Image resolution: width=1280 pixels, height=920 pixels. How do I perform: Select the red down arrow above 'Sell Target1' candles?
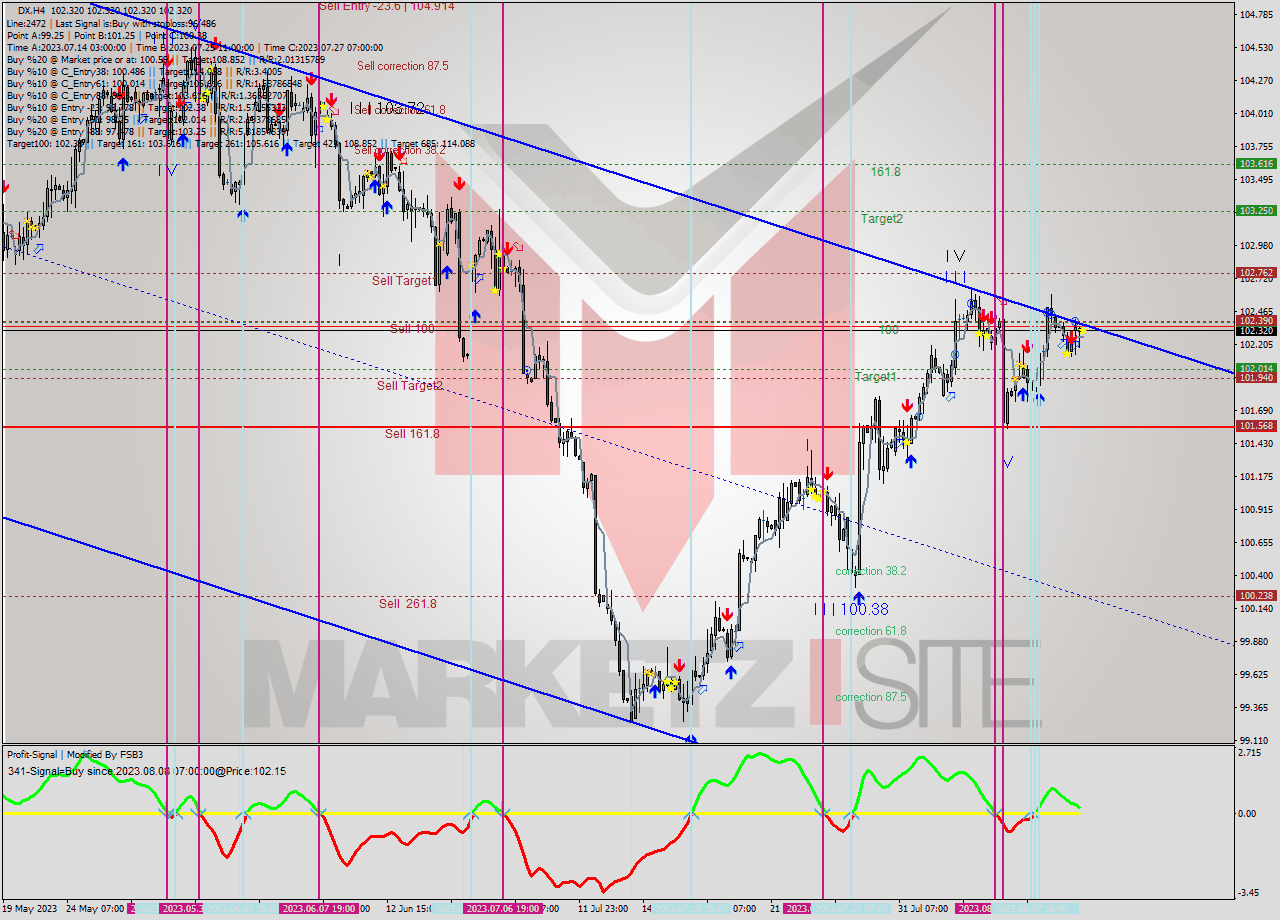point(459,184)
